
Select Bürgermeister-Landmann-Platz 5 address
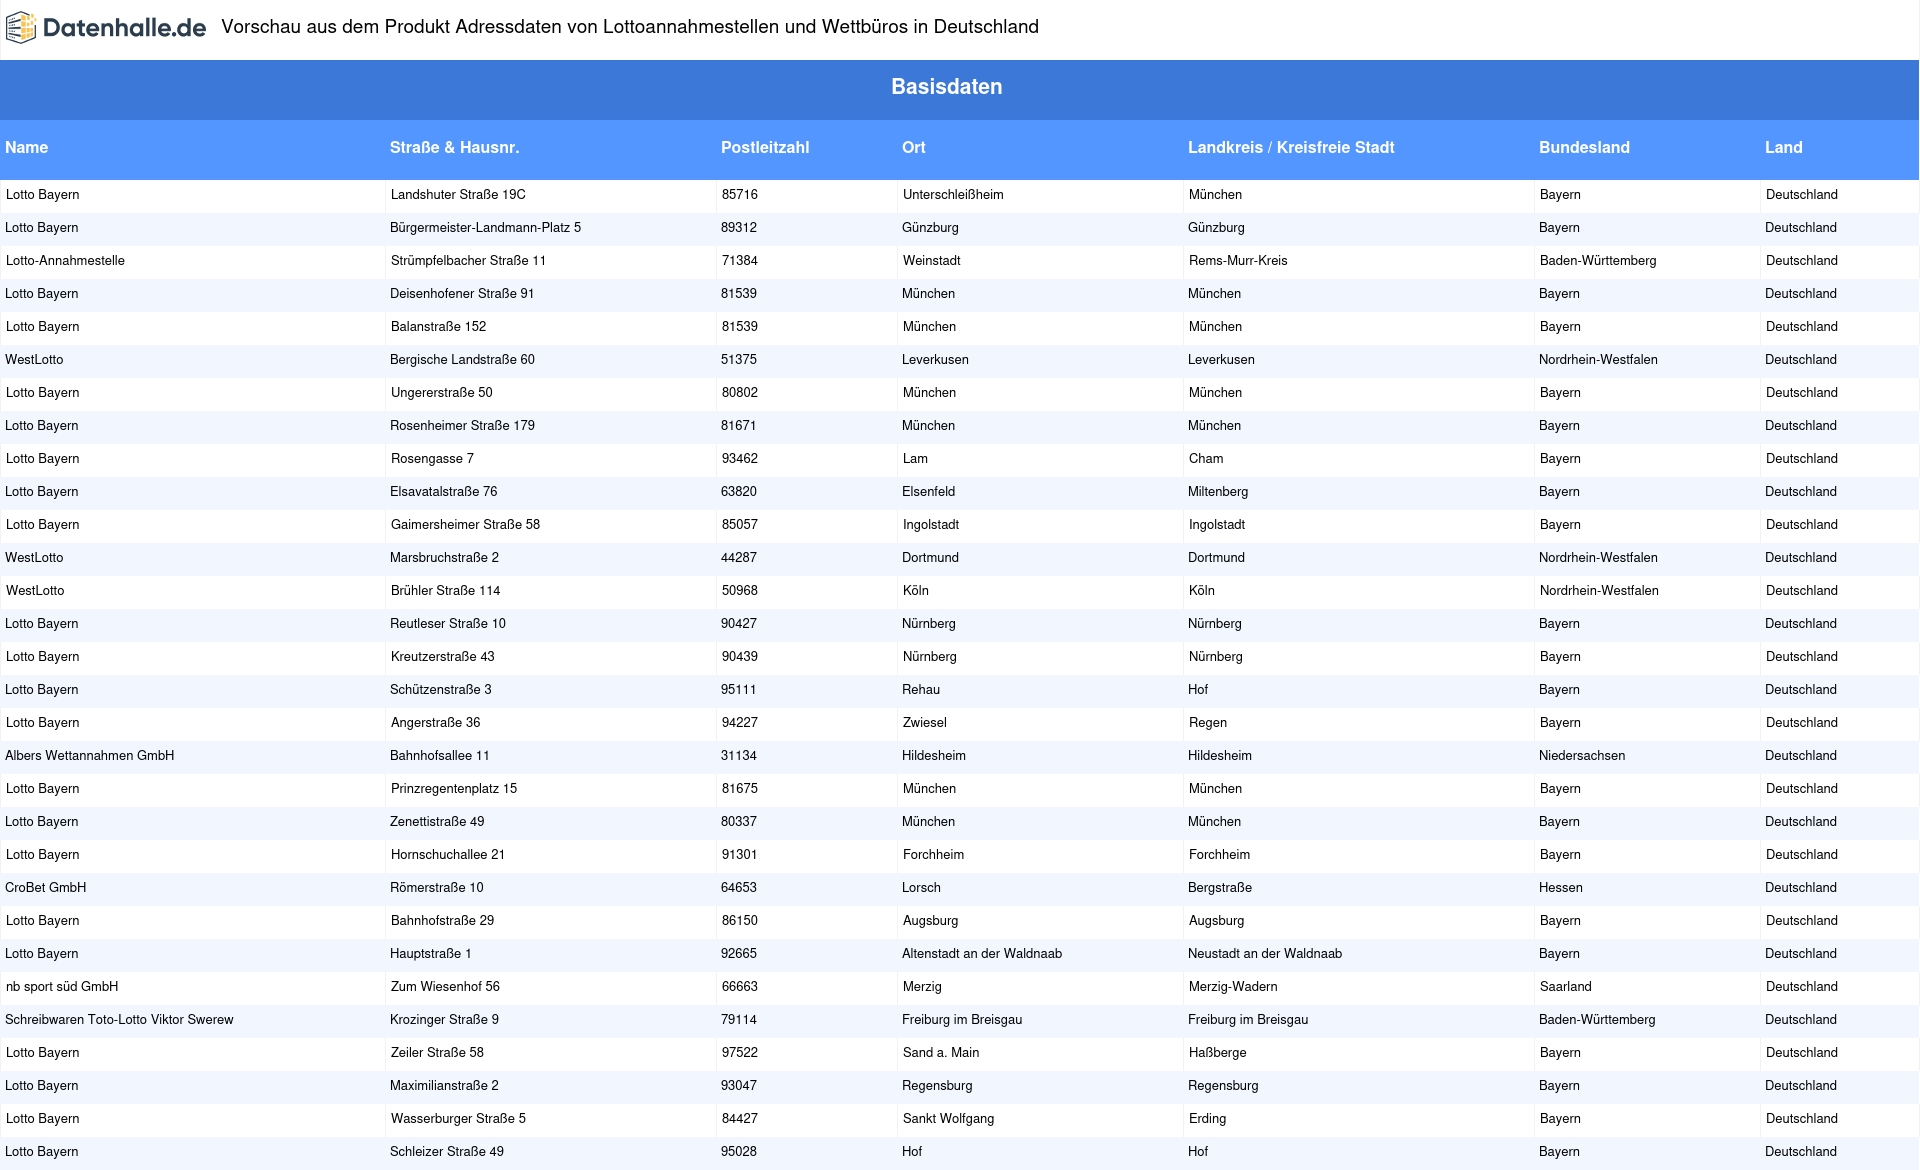[x=485, y=228]
